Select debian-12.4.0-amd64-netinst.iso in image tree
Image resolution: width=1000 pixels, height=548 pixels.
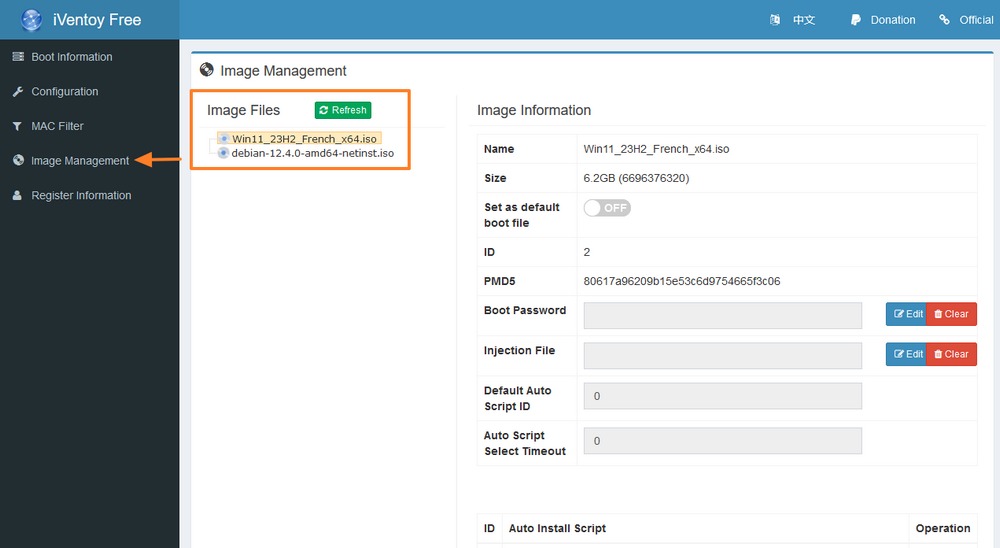click(312, 154)
